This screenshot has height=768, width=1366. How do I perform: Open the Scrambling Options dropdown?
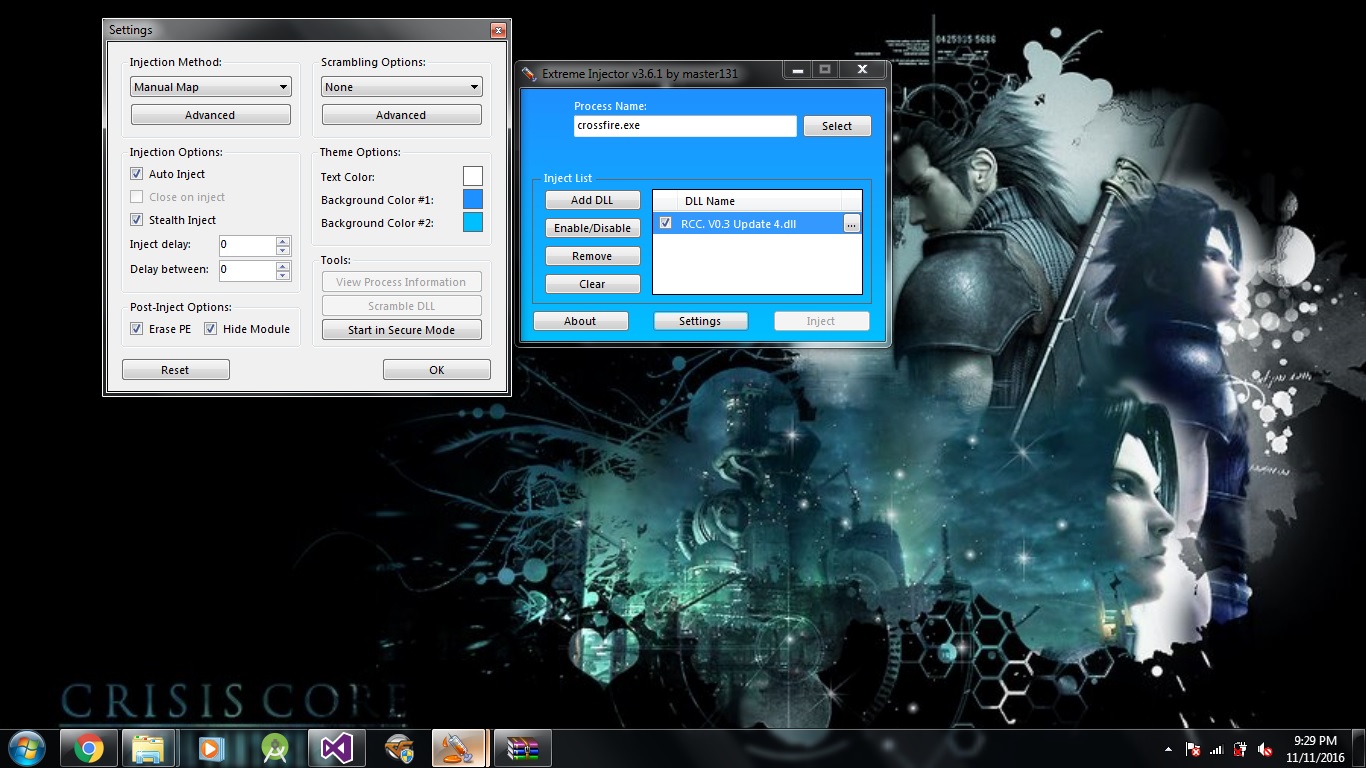[x=402, y=87]
